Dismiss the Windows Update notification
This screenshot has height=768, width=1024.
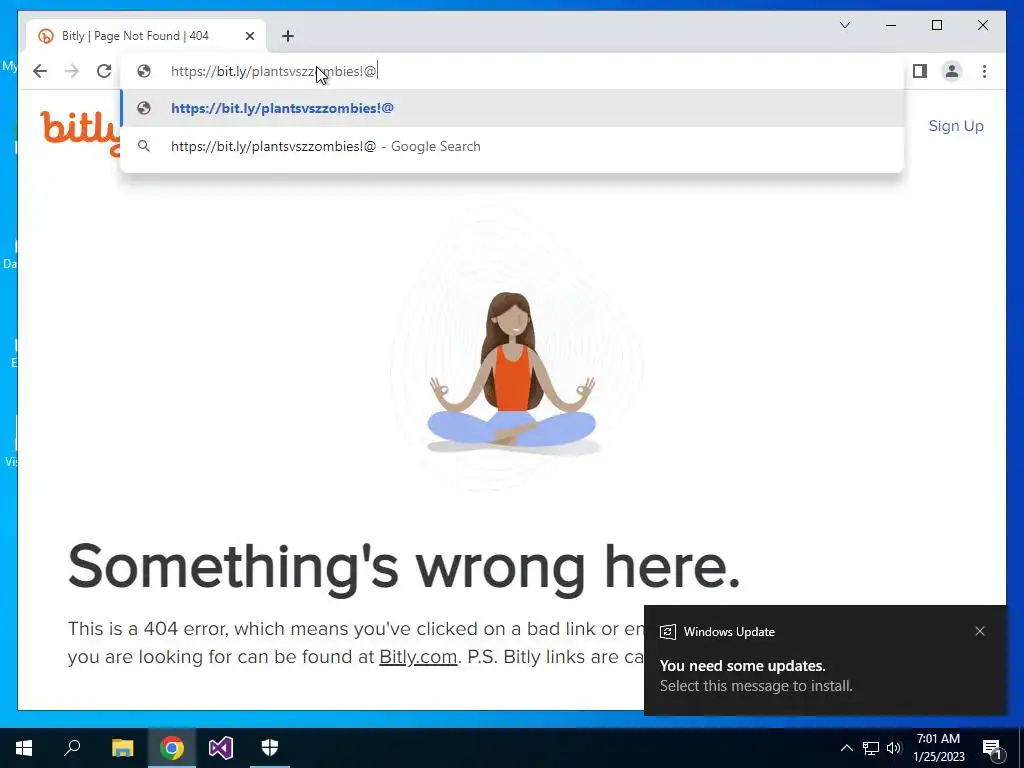(980, 631)
